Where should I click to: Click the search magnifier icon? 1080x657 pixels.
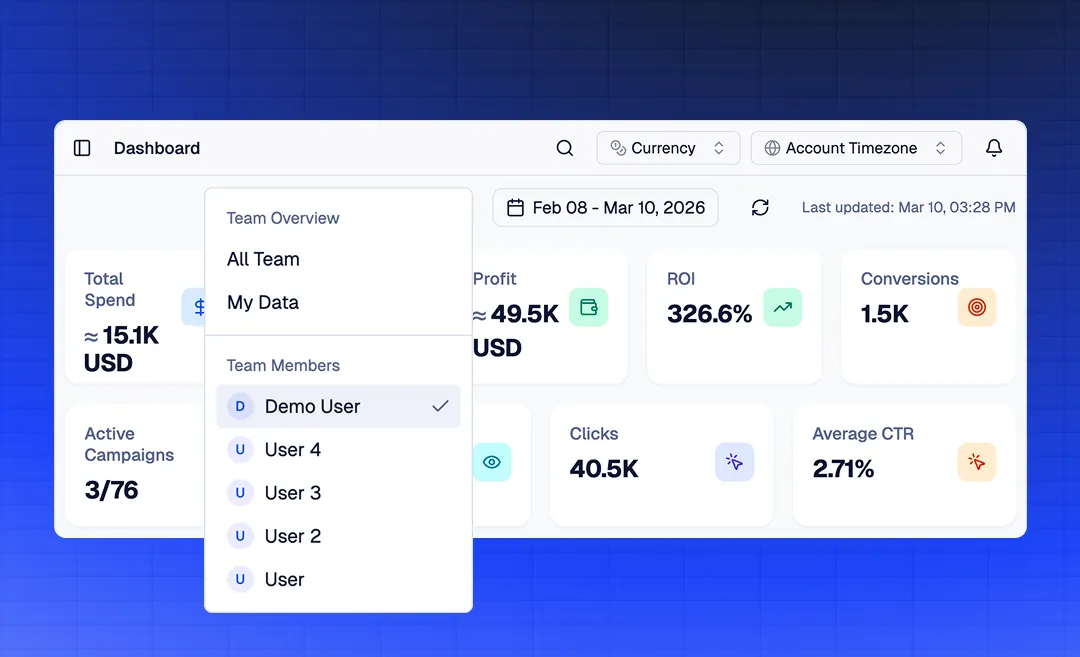coord(565,148)
